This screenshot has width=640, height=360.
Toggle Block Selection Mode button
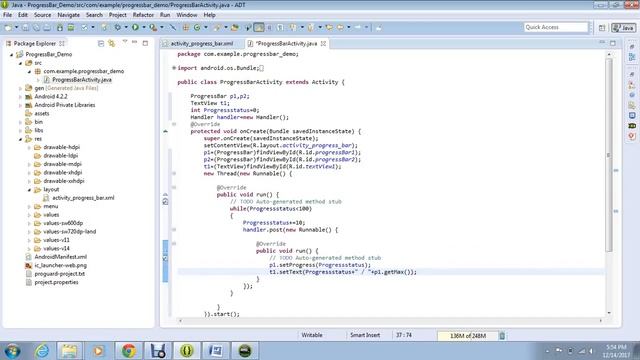(269, 27)
